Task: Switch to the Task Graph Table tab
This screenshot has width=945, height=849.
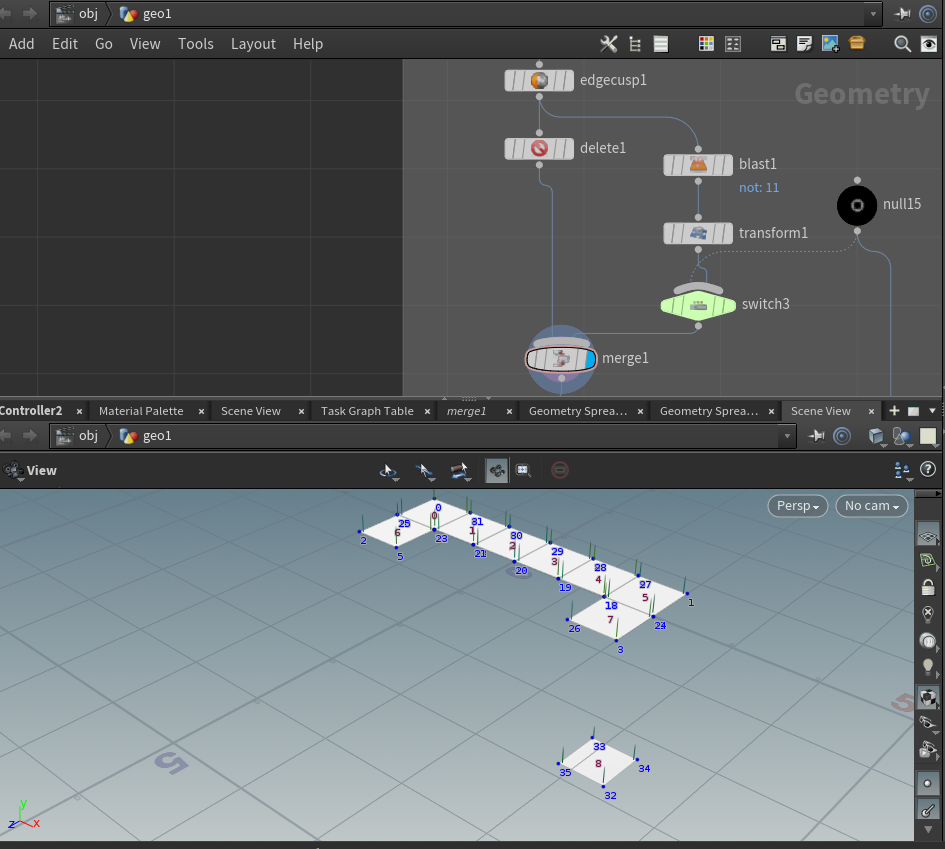Action: click(367, 411)
